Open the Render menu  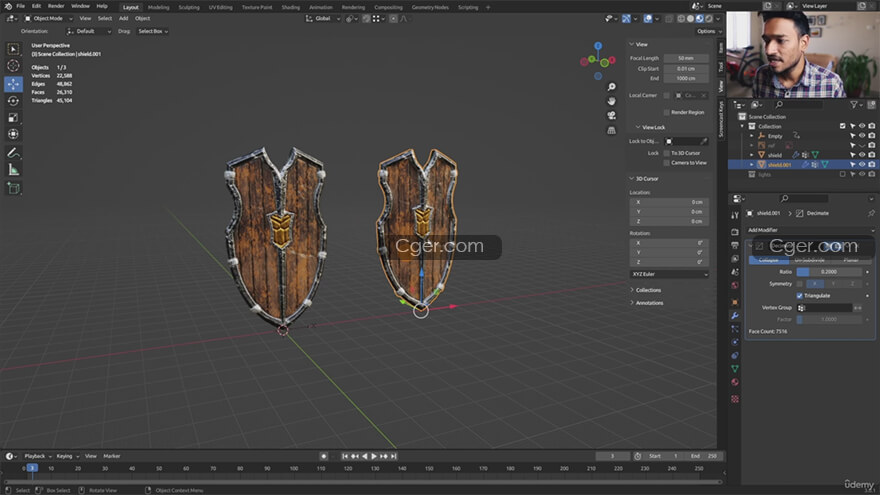(56, 6)
